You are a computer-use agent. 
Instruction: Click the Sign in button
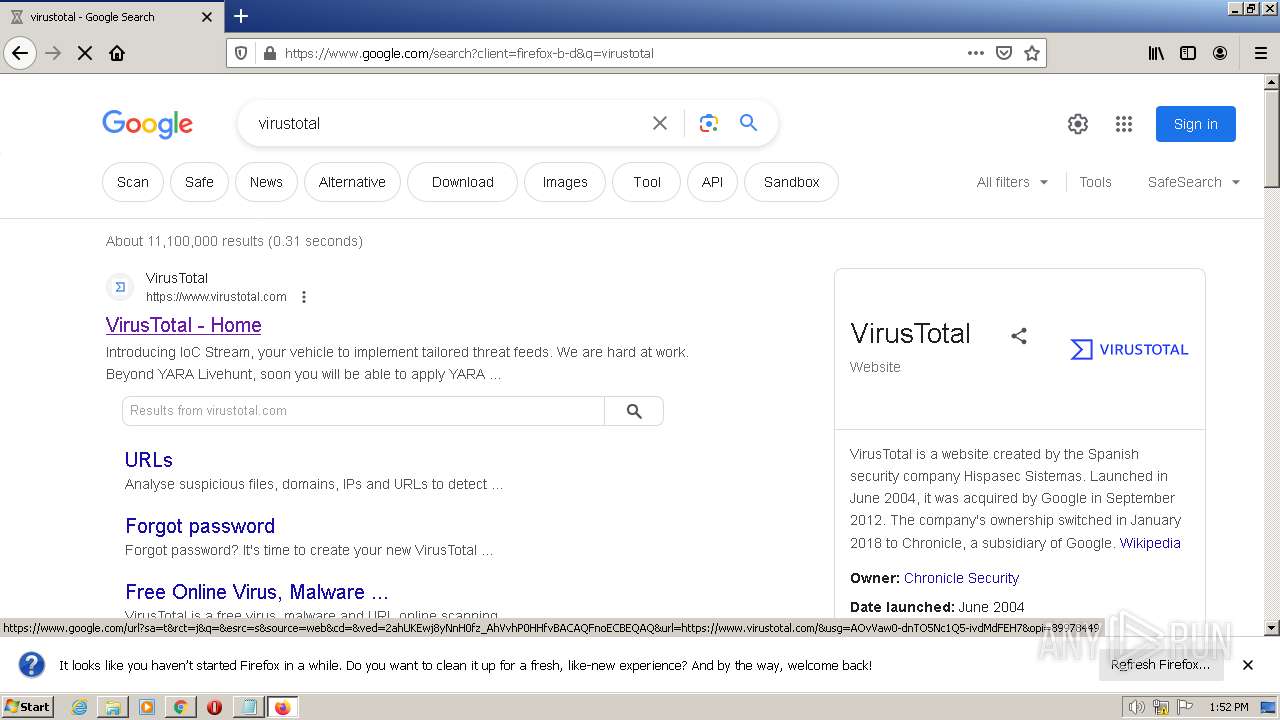point(1196,124)
